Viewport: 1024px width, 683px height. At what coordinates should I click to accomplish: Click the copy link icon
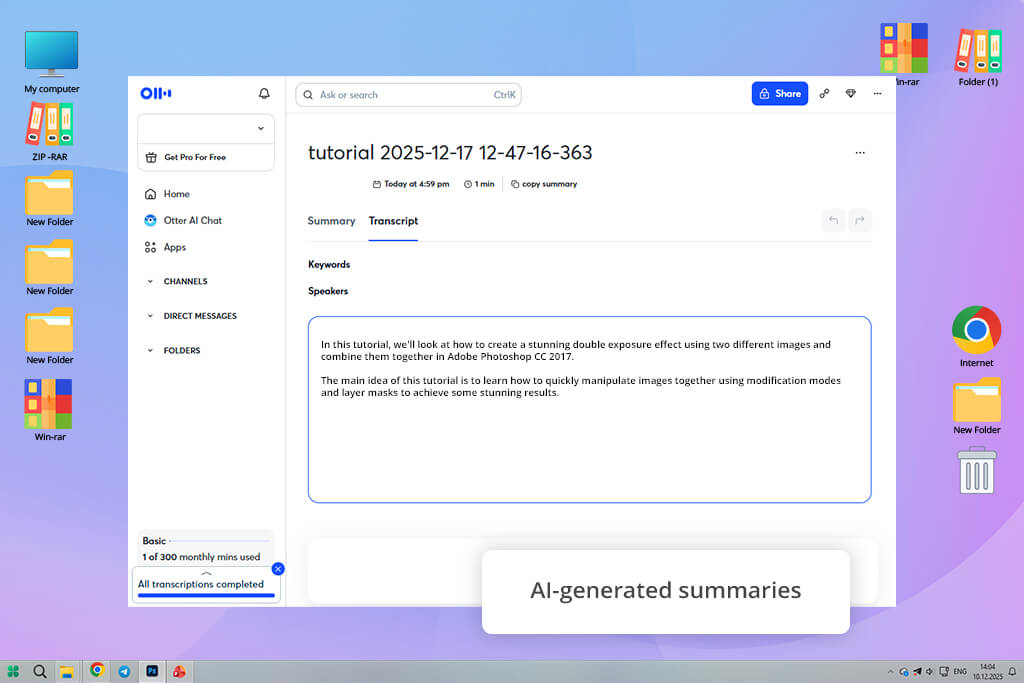[824, 93]
